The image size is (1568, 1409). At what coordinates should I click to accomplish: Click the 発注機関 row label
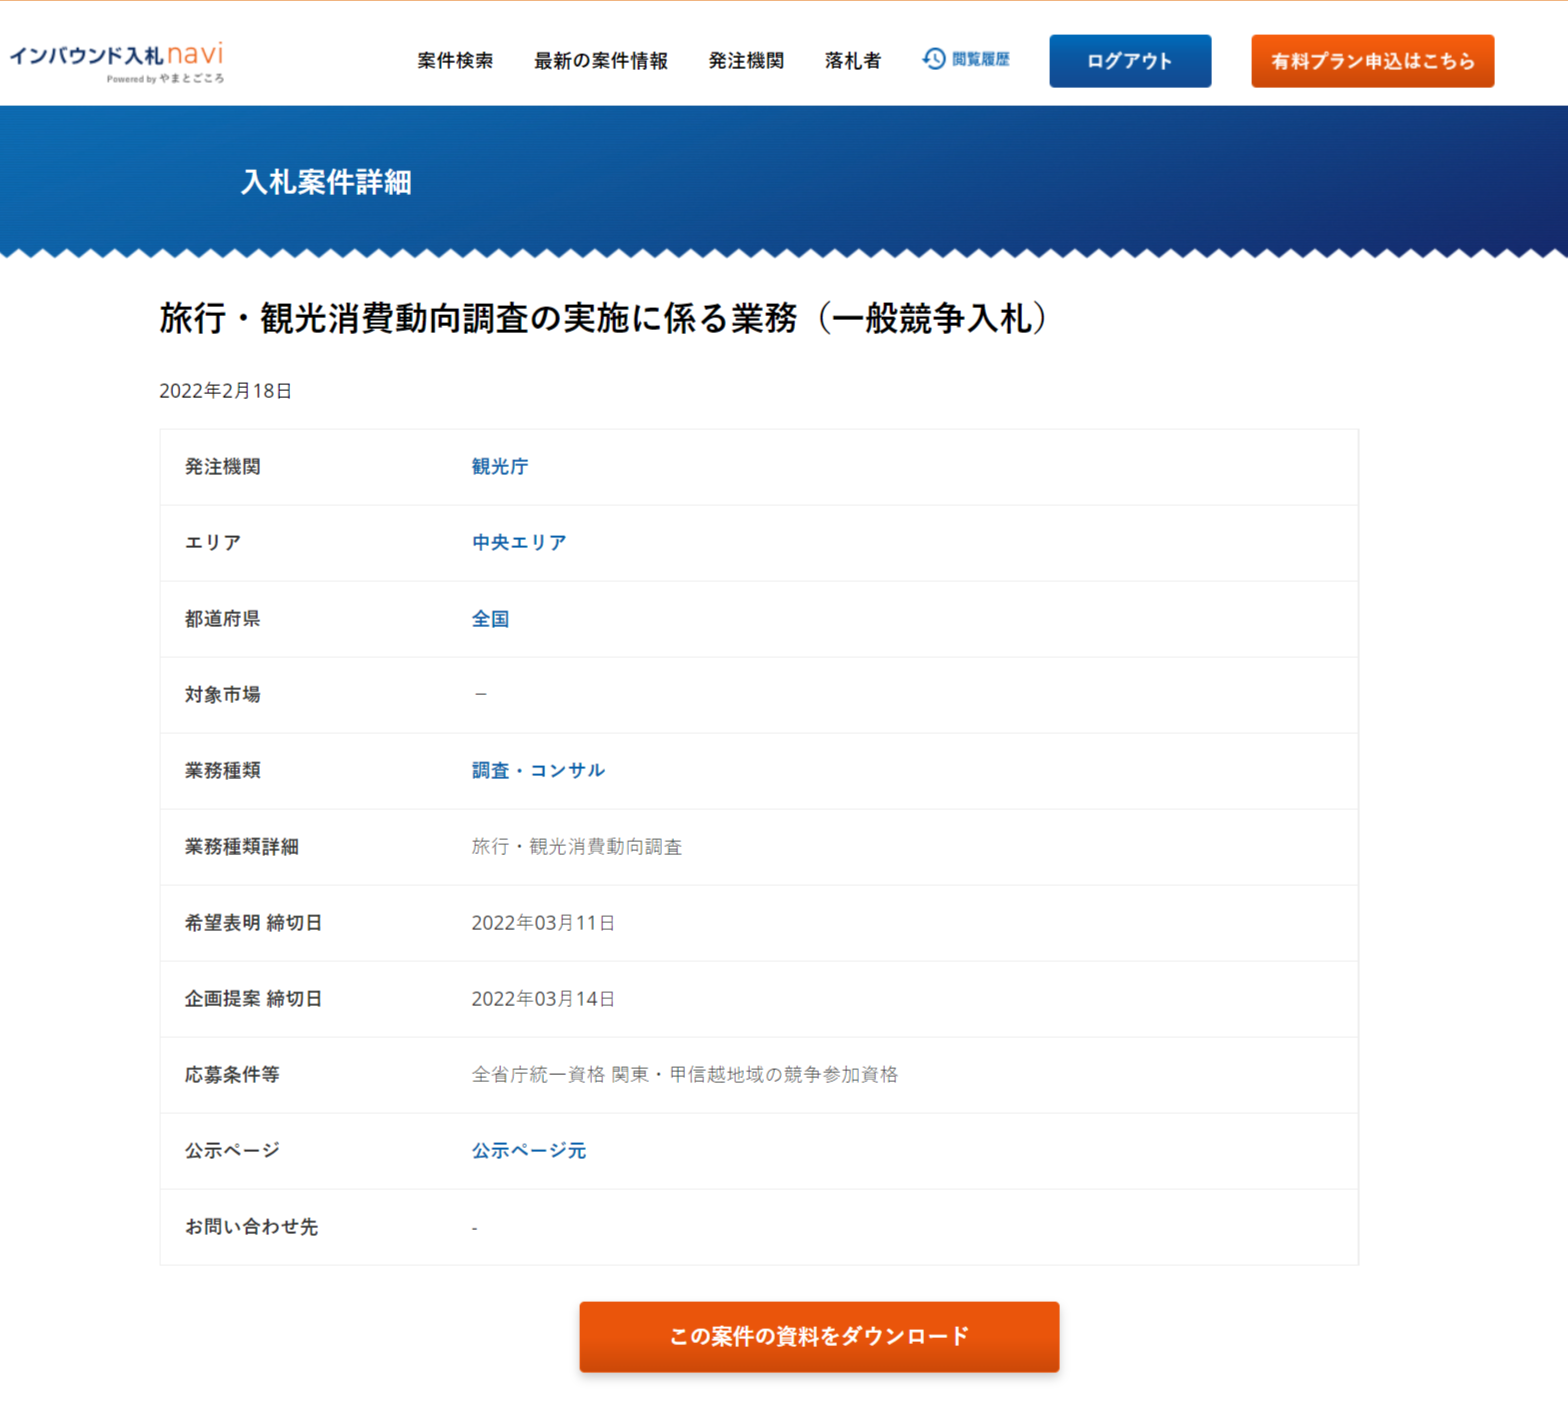[223, 467]
